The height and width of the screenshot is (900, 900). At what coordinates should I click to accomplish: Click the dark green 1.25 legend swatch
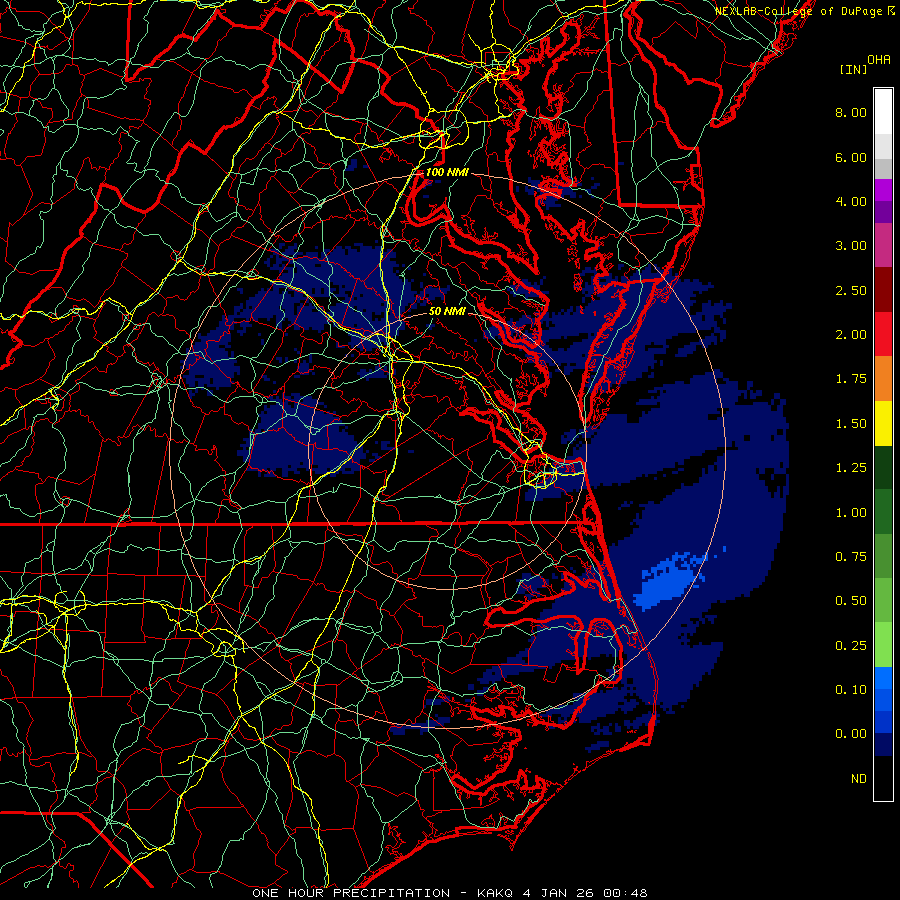(x=883, y=467)
